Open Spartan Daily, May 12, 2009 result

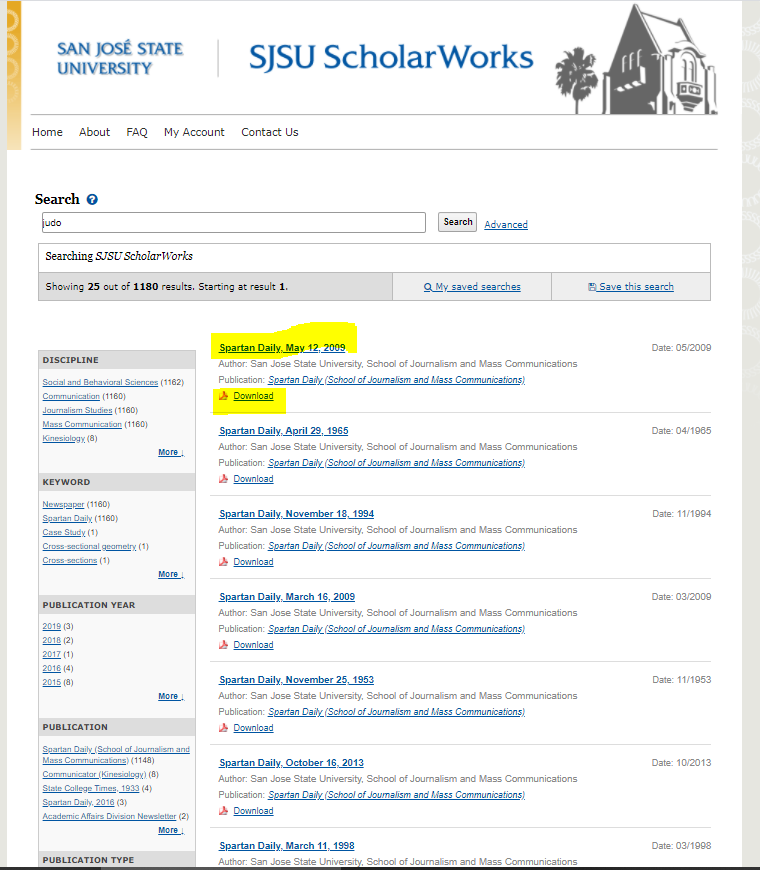point(282,348)
